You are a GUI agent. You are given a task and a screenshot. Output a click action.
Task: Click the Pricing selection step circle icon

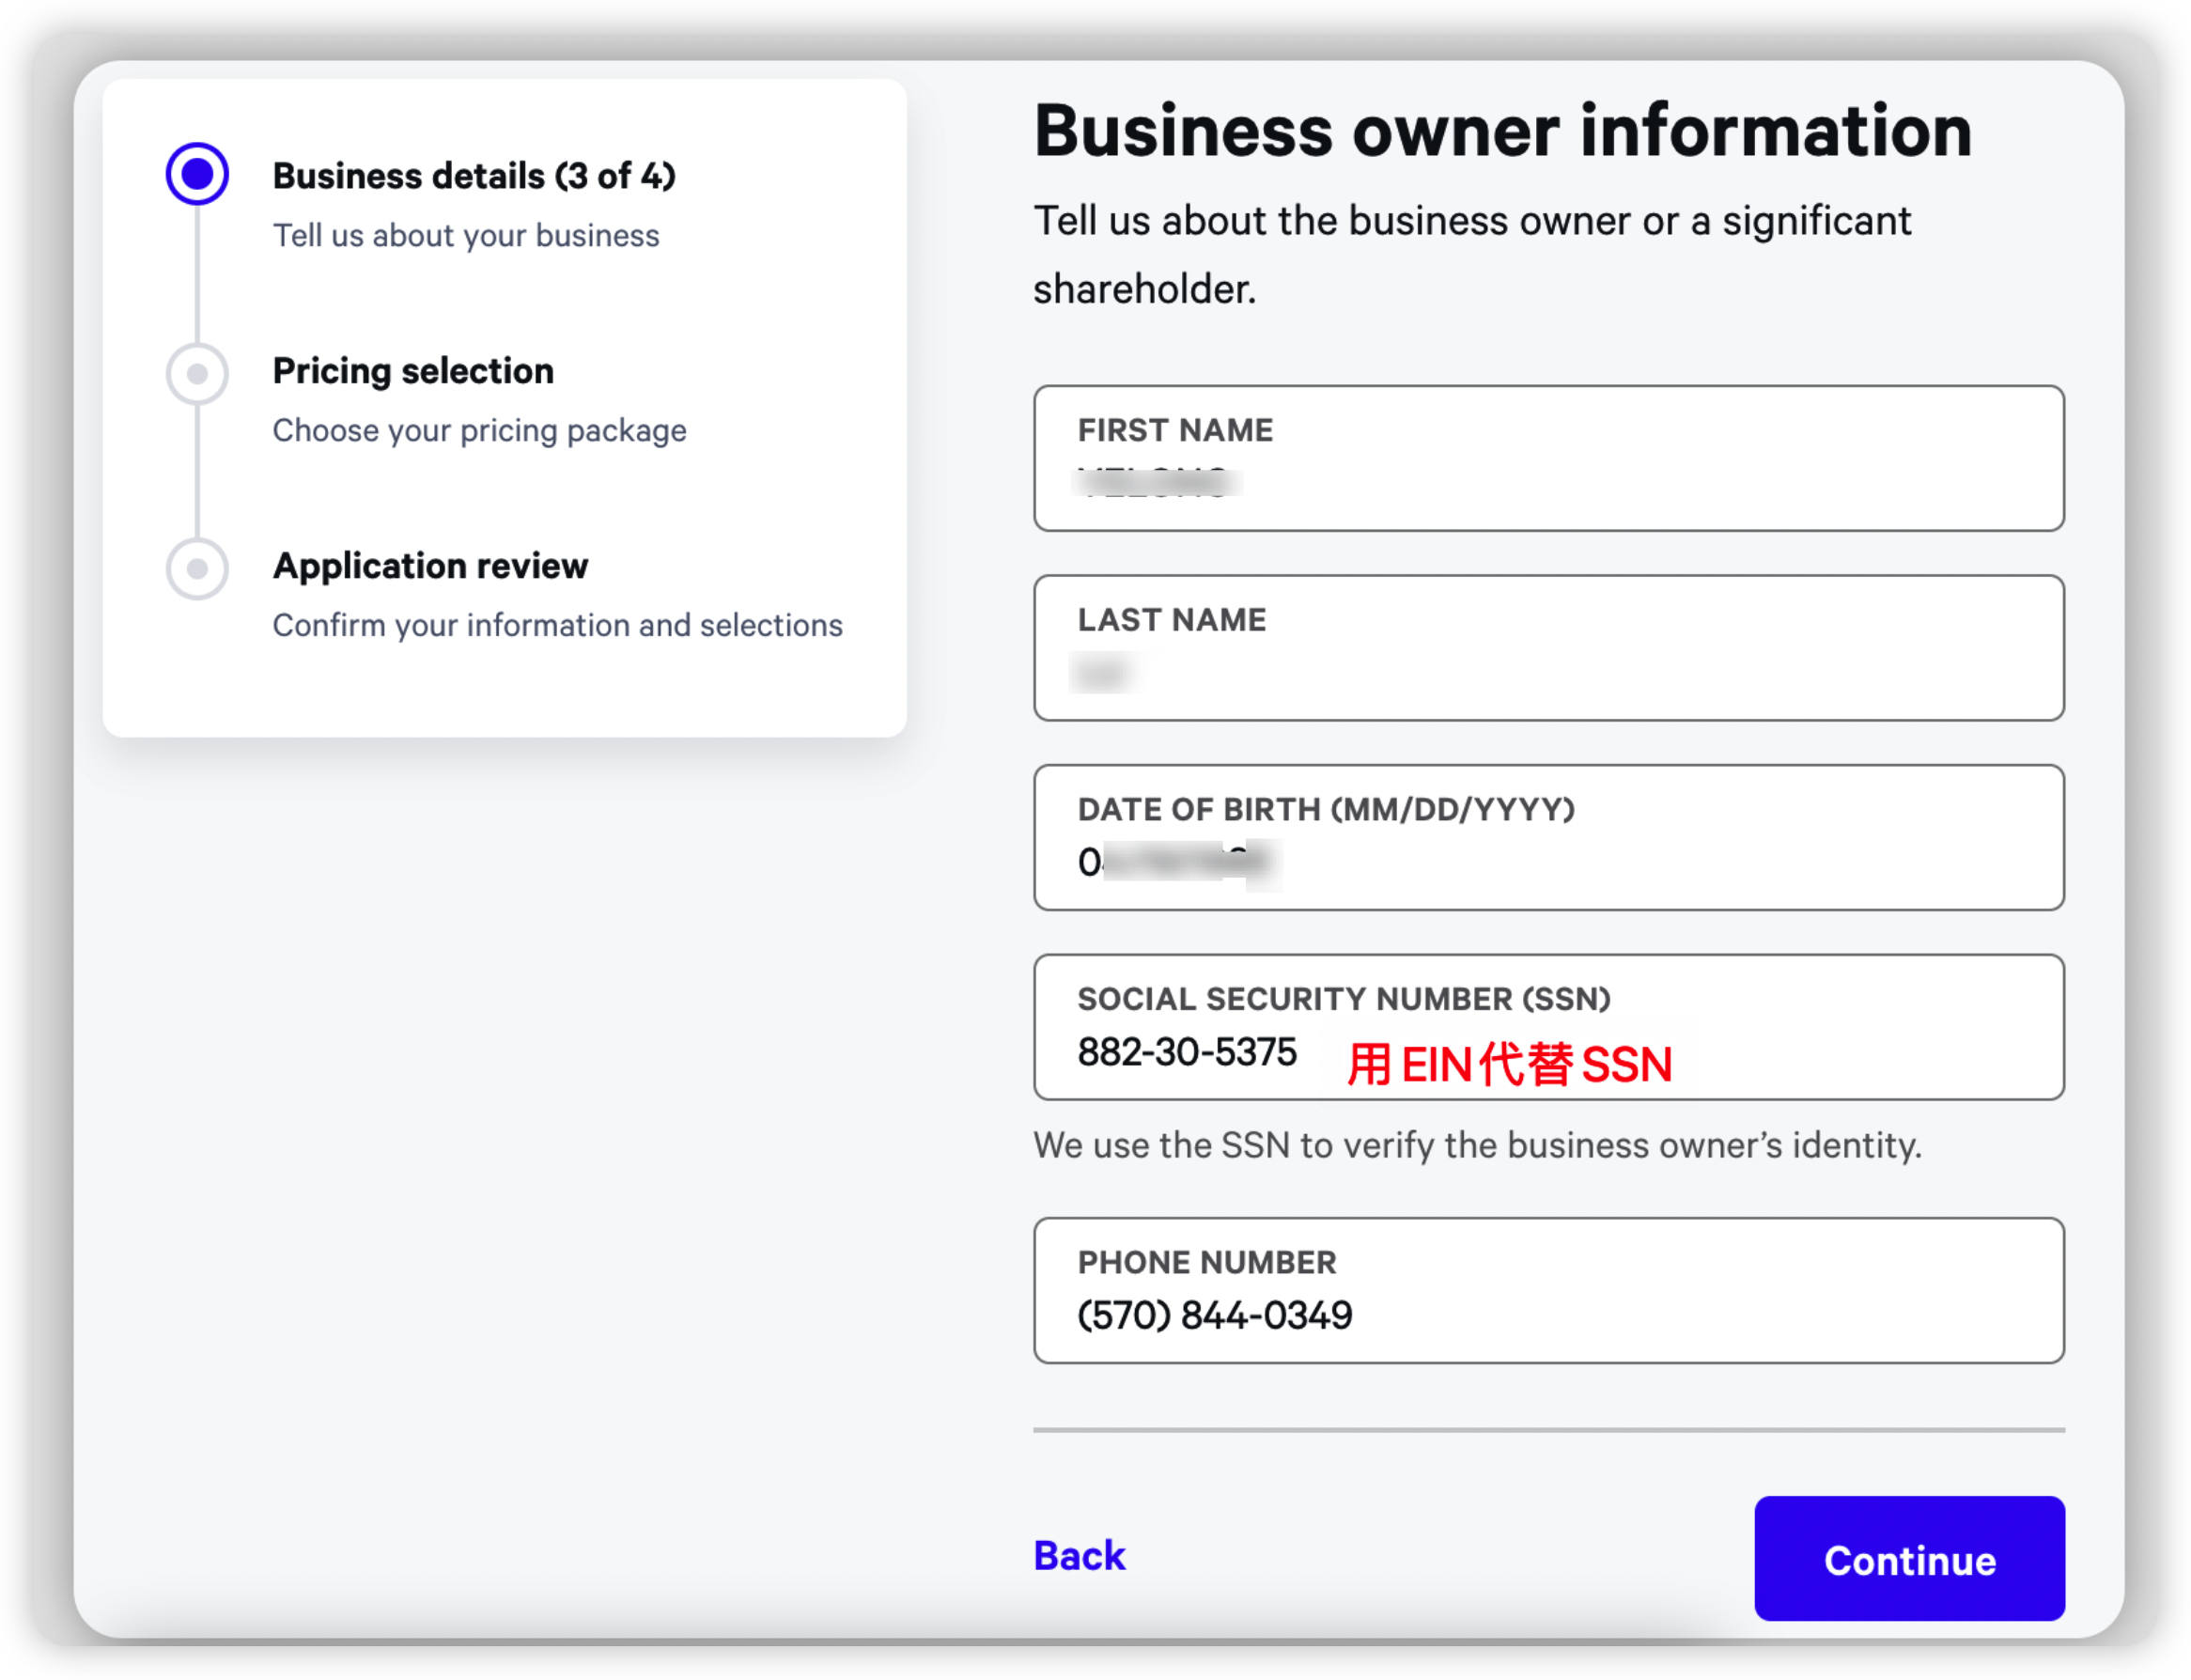(x=197, y=374)
